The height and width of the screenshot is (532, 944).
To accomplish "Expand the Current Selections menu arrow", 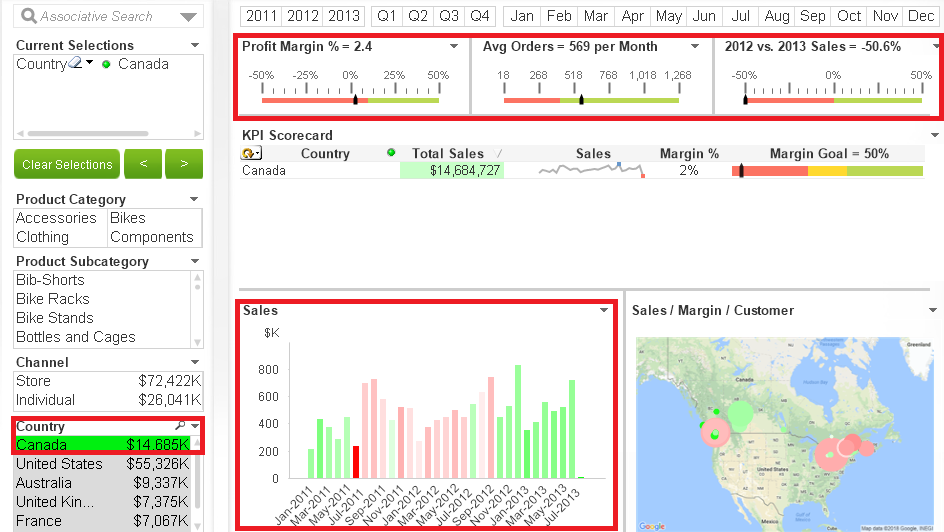I will tap(194, 45).
